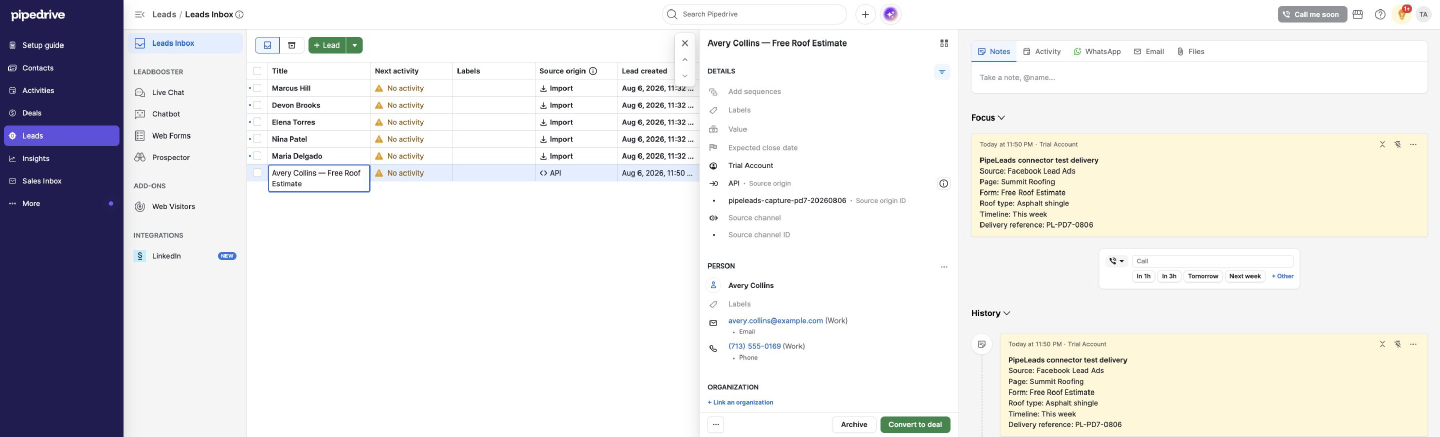Click the Call me soon button

[x=1311, y=14]
